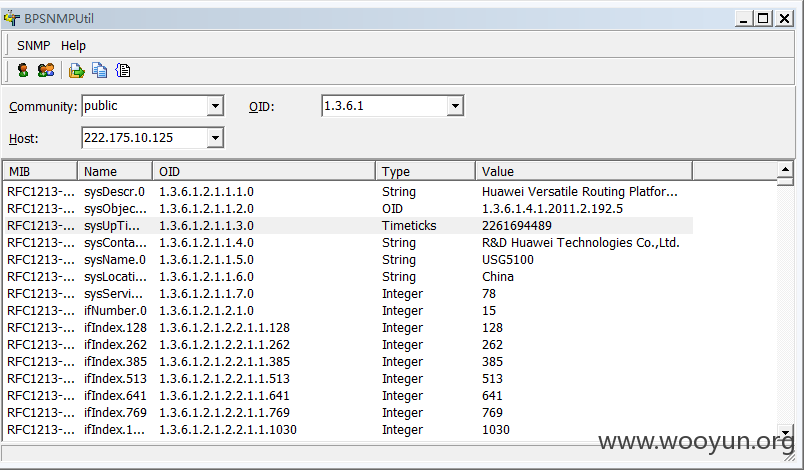
Task: Open the SNMP menu
Action: click(x=33, y=46)
